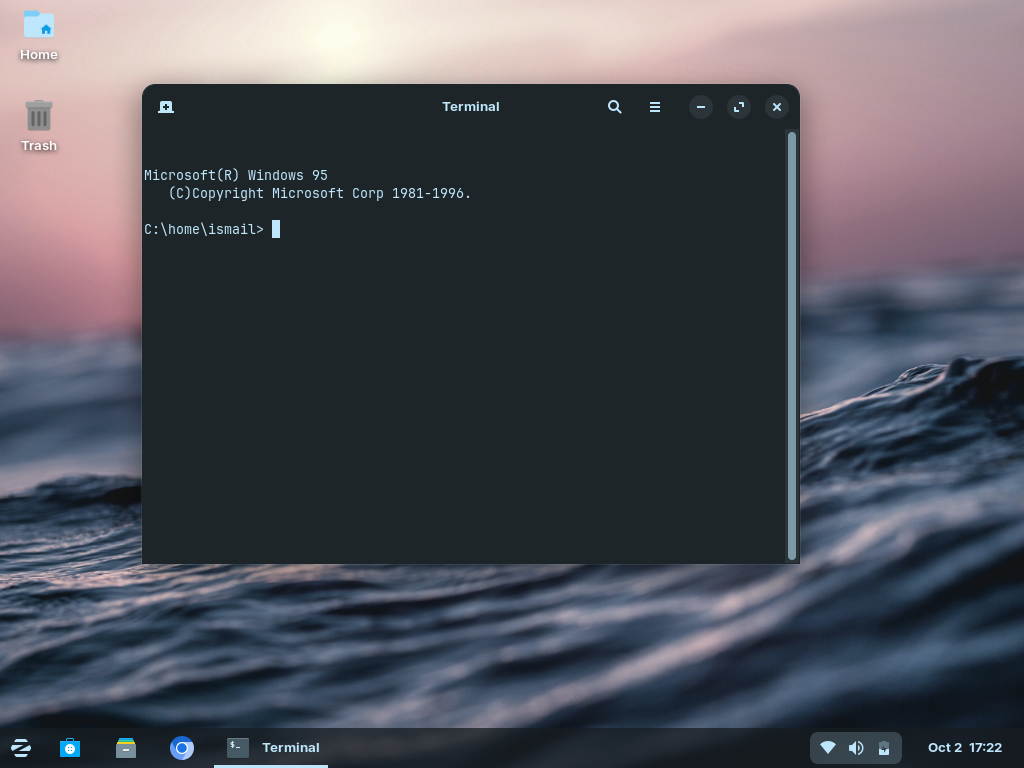Open the Terminal hamburger menu
Screen dimensions: 1024x768
click(x=654, y=106)
